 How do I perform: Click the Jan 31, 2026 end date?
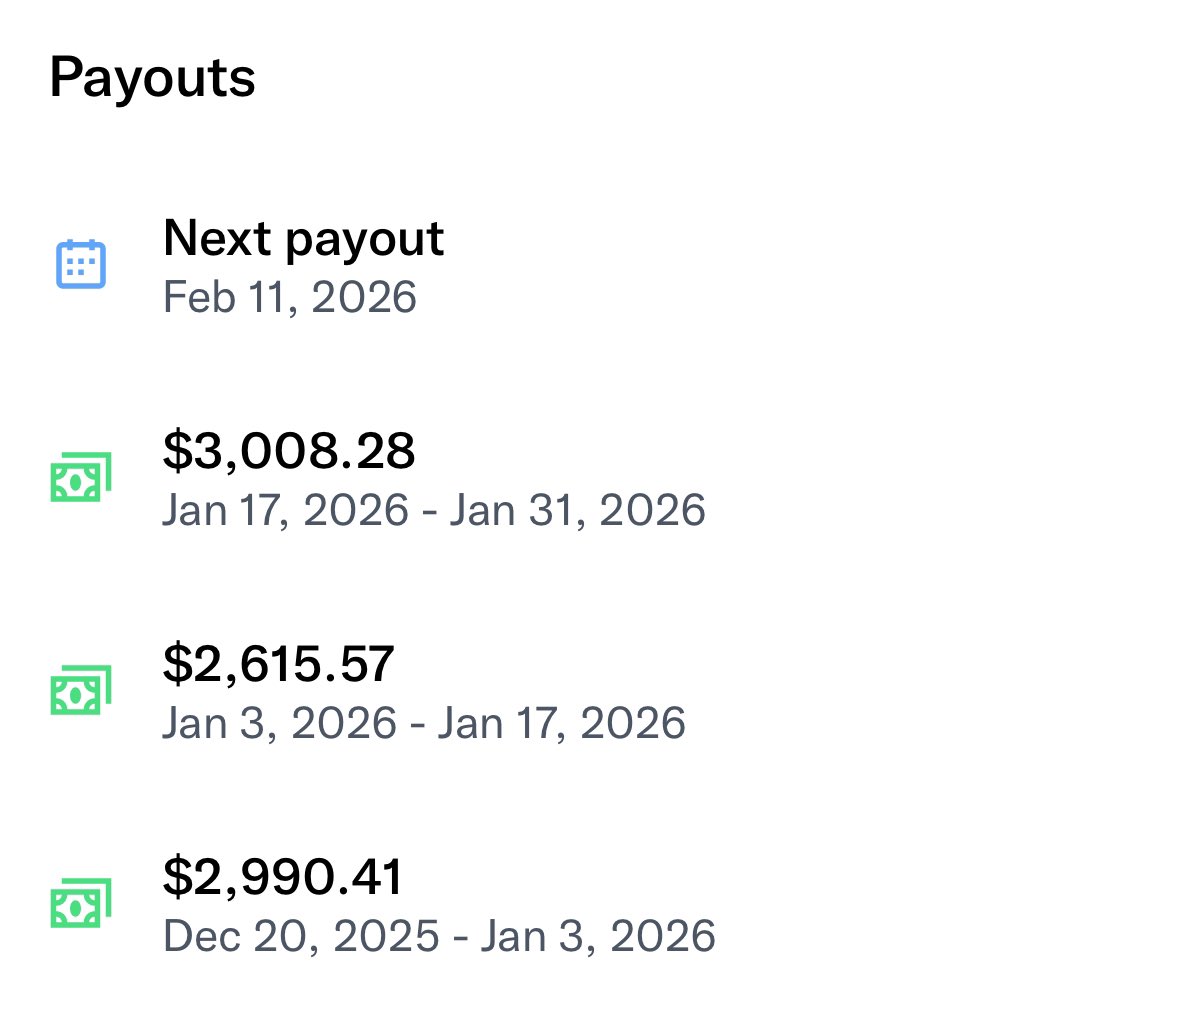click(577, 510)
